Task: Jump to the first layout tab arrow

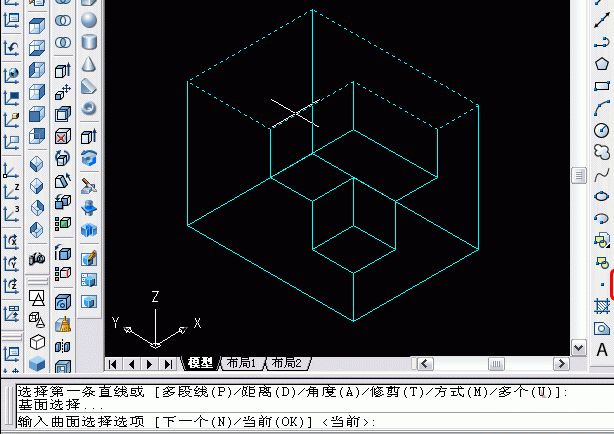Action: (113, 364)
